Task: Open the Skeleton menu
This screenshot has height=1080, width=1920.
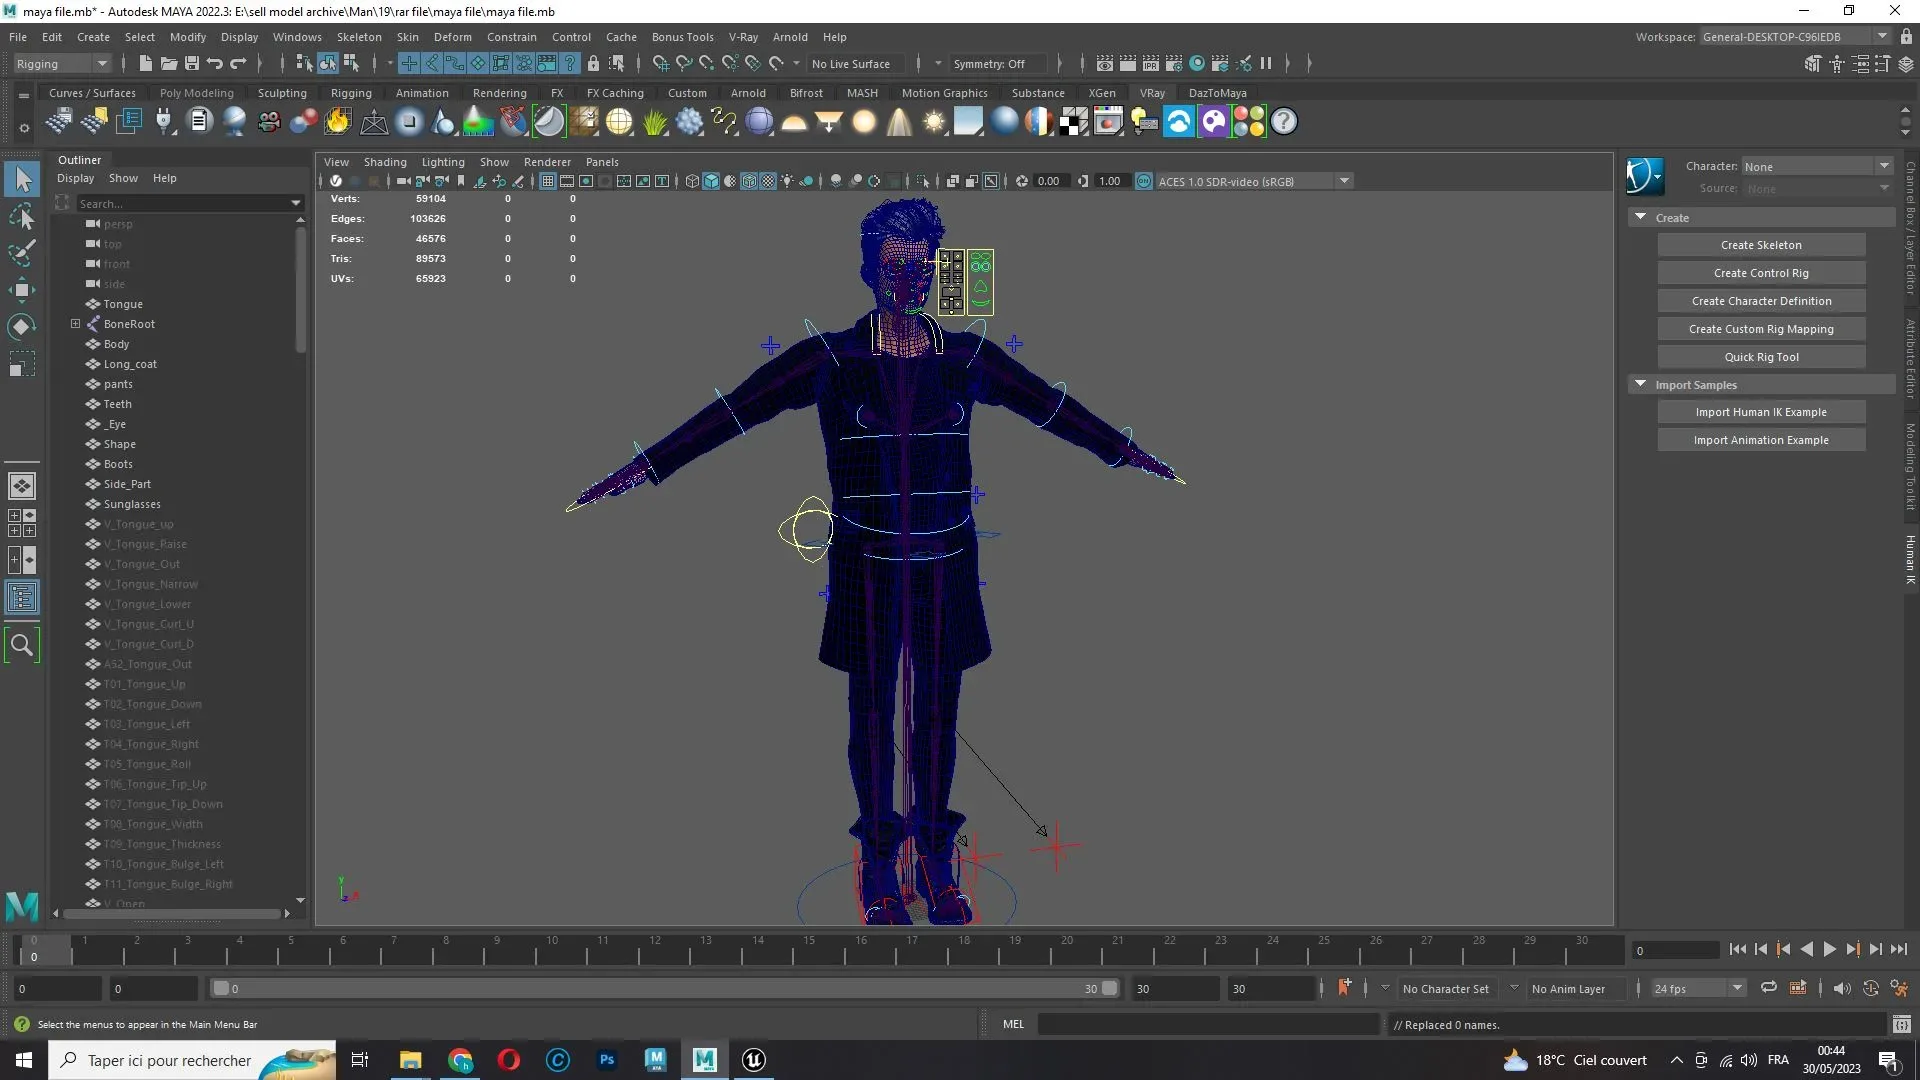Action: (x=358, y=37)
